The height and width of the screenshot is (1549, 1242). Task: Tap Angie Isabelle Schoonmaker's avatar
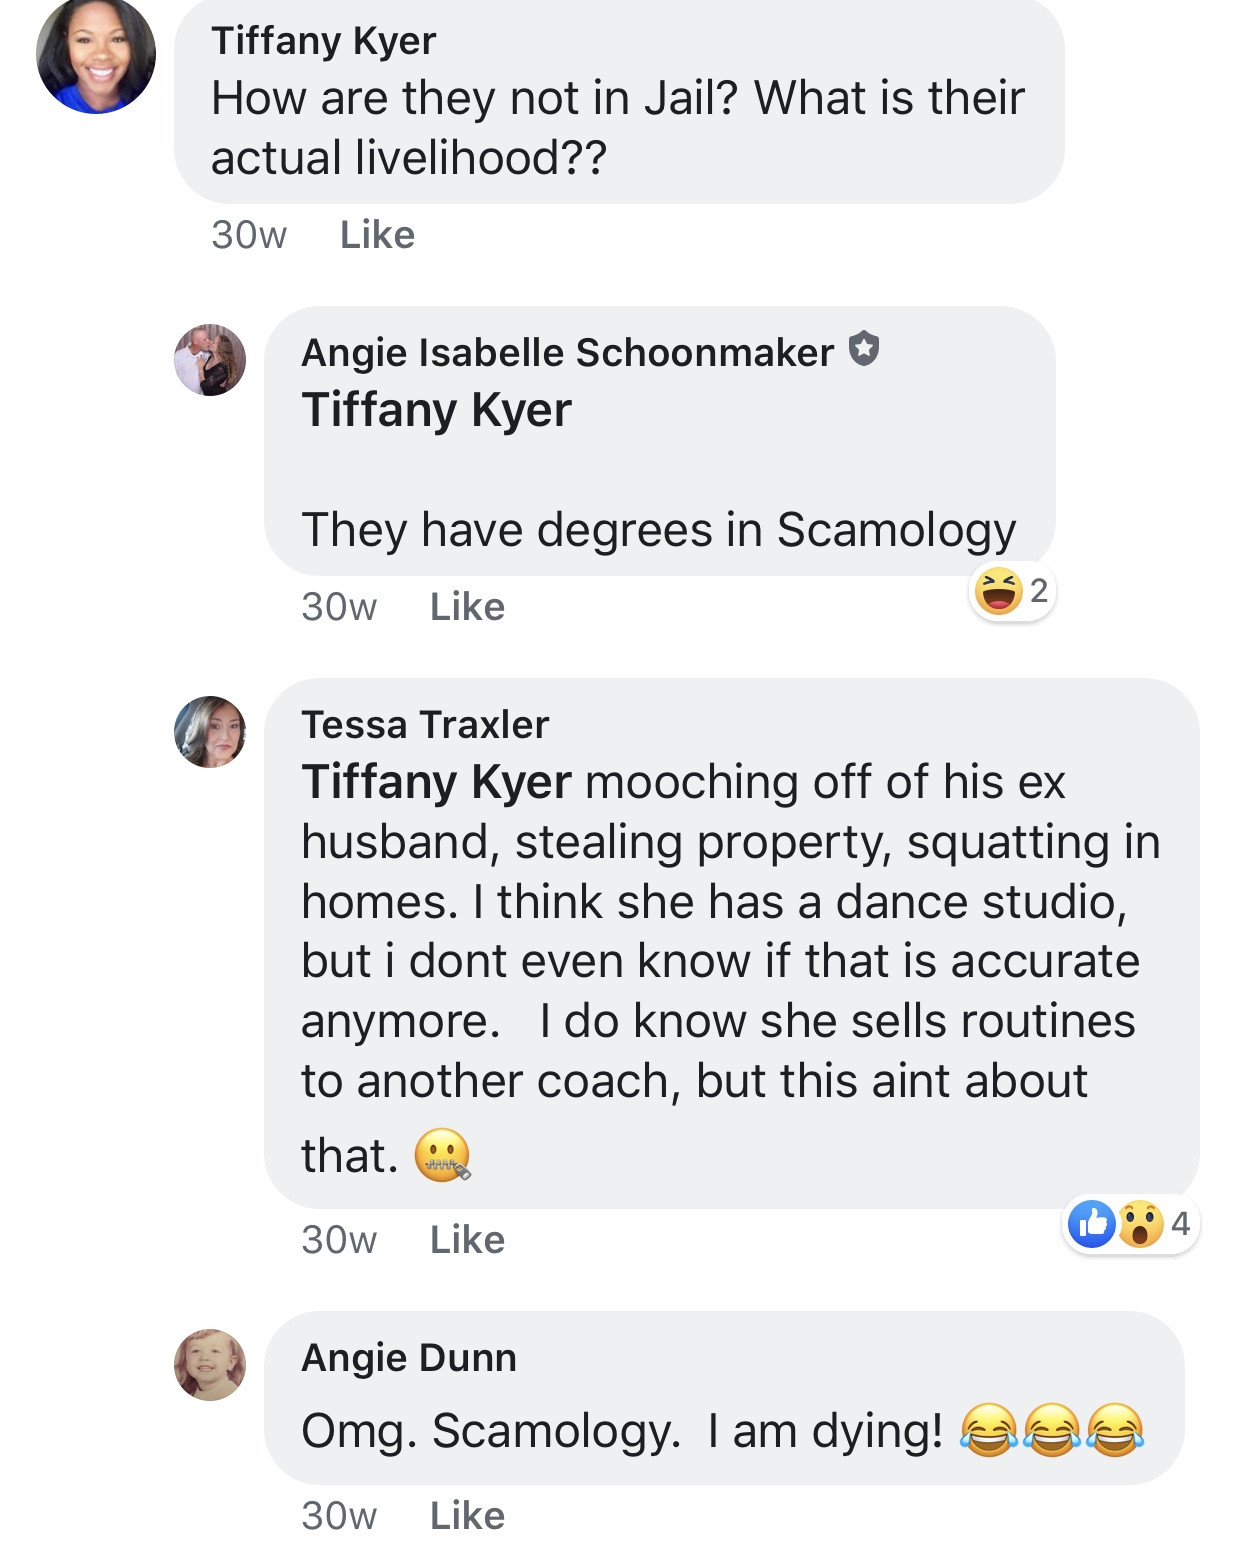coord(210,360)
